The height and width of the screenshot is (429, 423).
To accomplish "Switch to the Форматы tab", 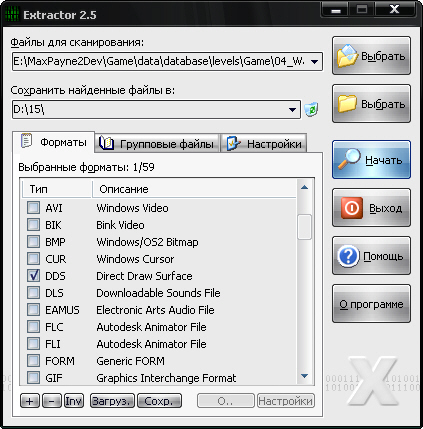I will tap(53, 142).
